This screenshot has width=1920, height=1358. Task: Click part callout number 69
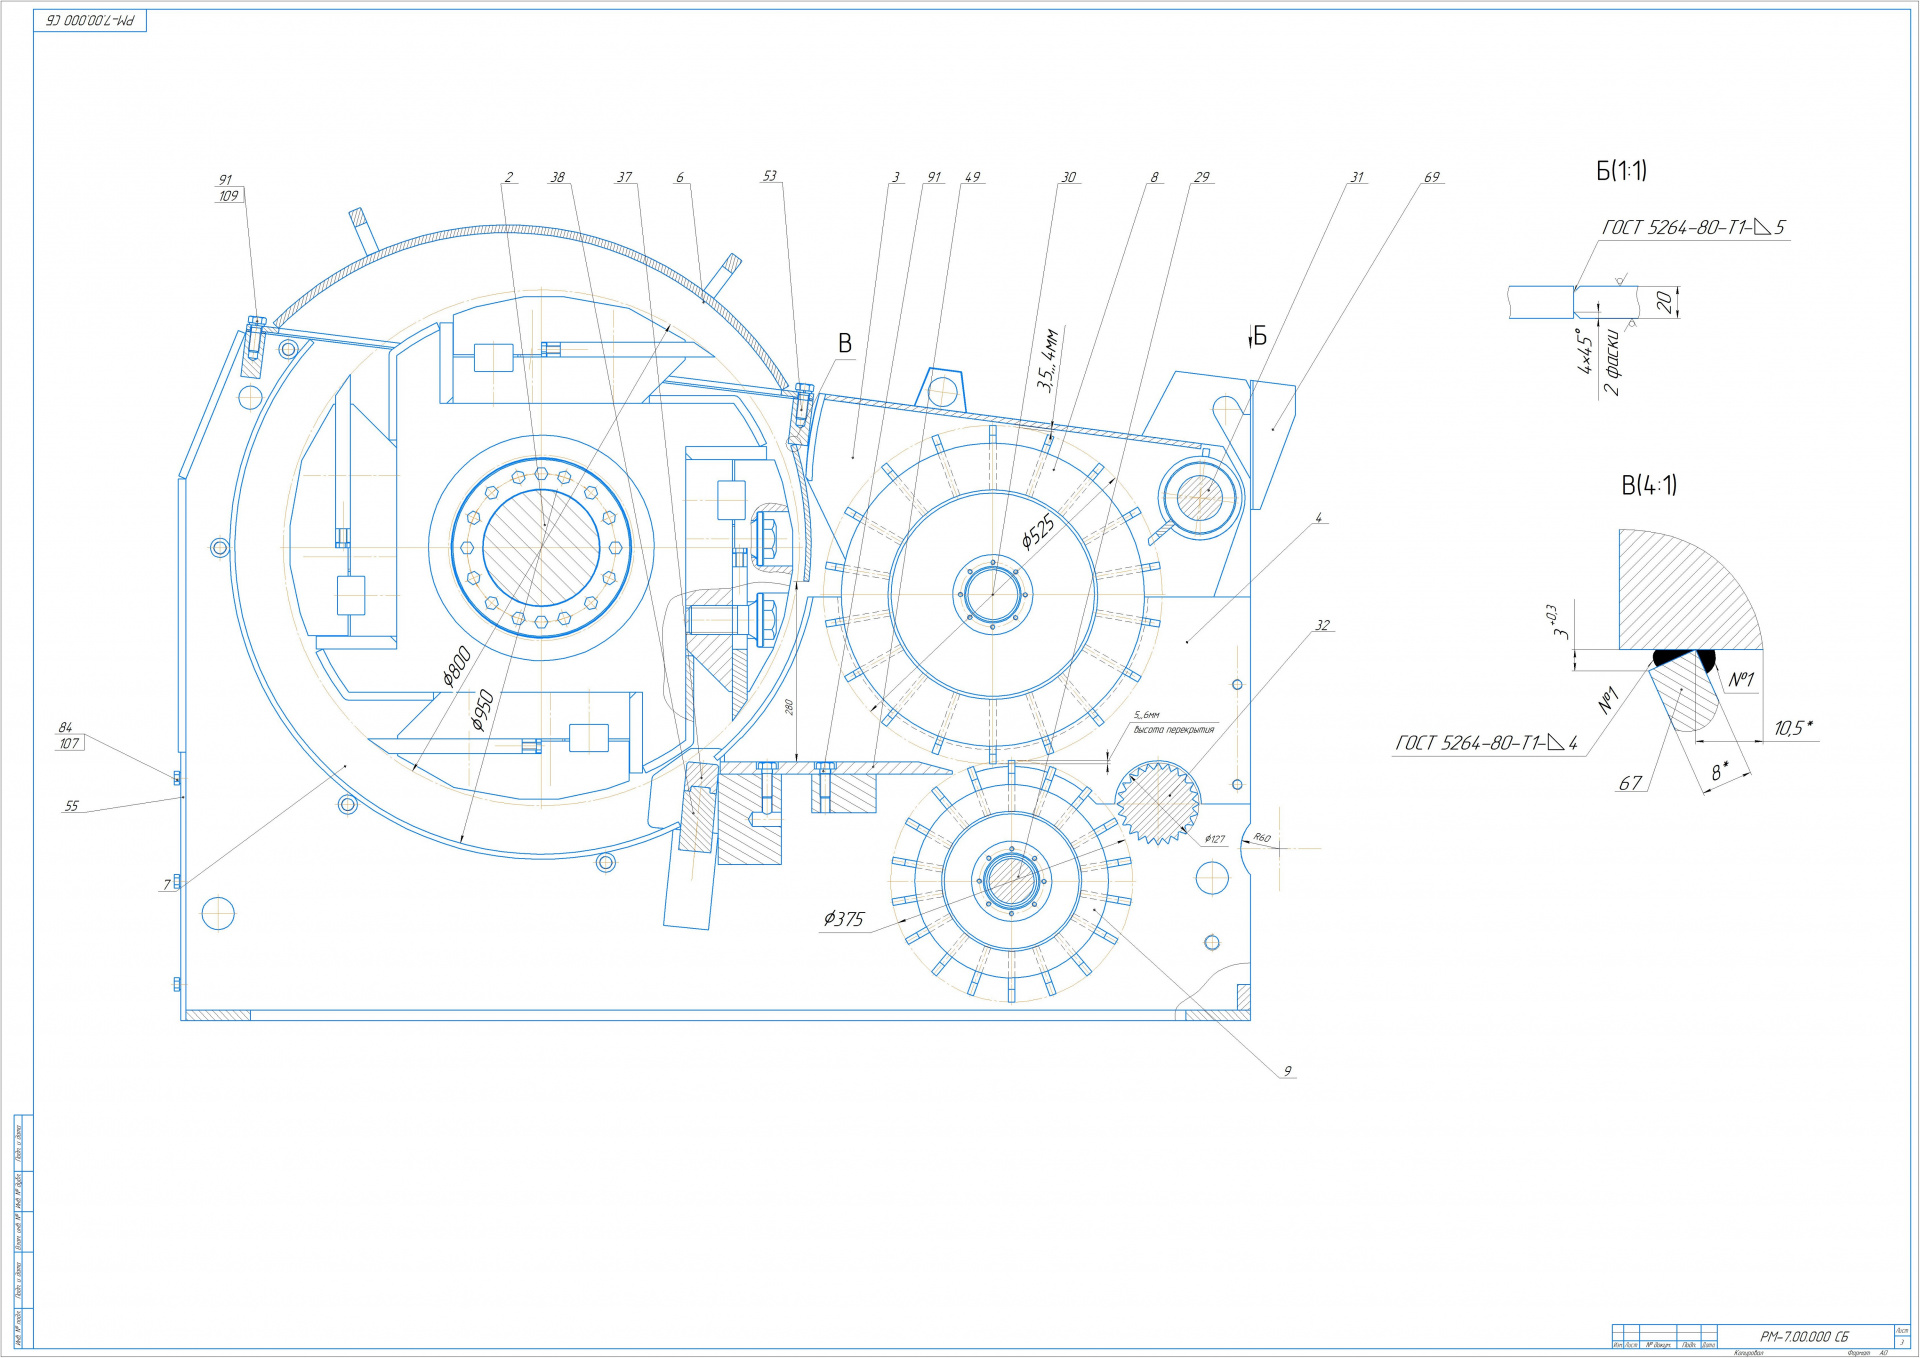click(1431, 177)
